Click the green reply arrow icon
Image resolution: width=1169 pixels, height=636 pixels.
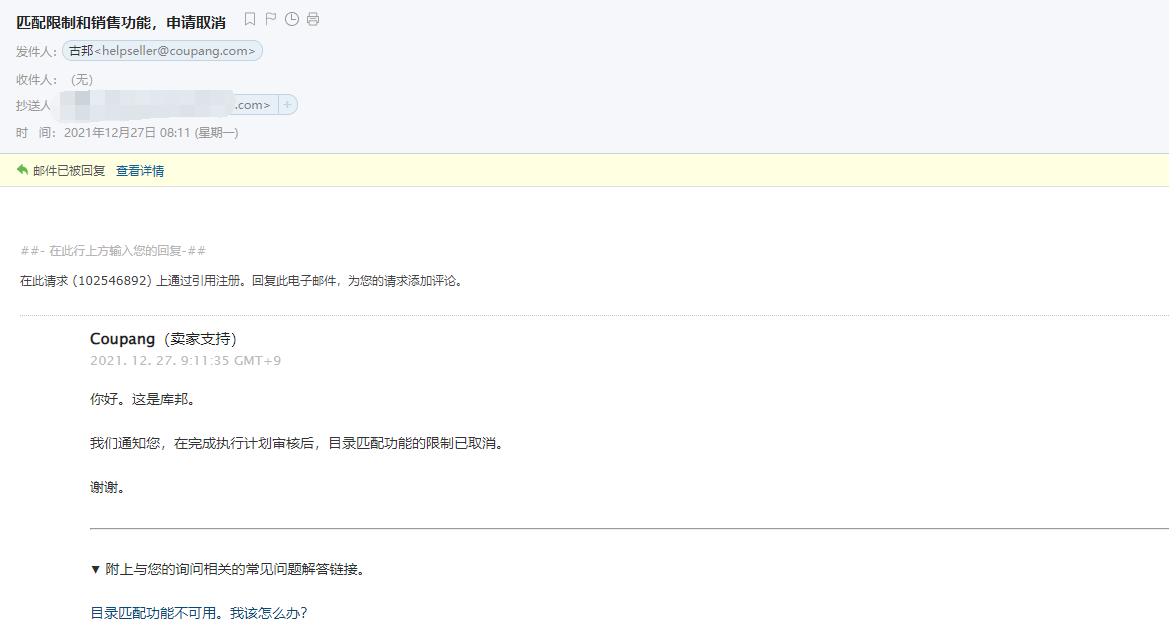point(22,170)
